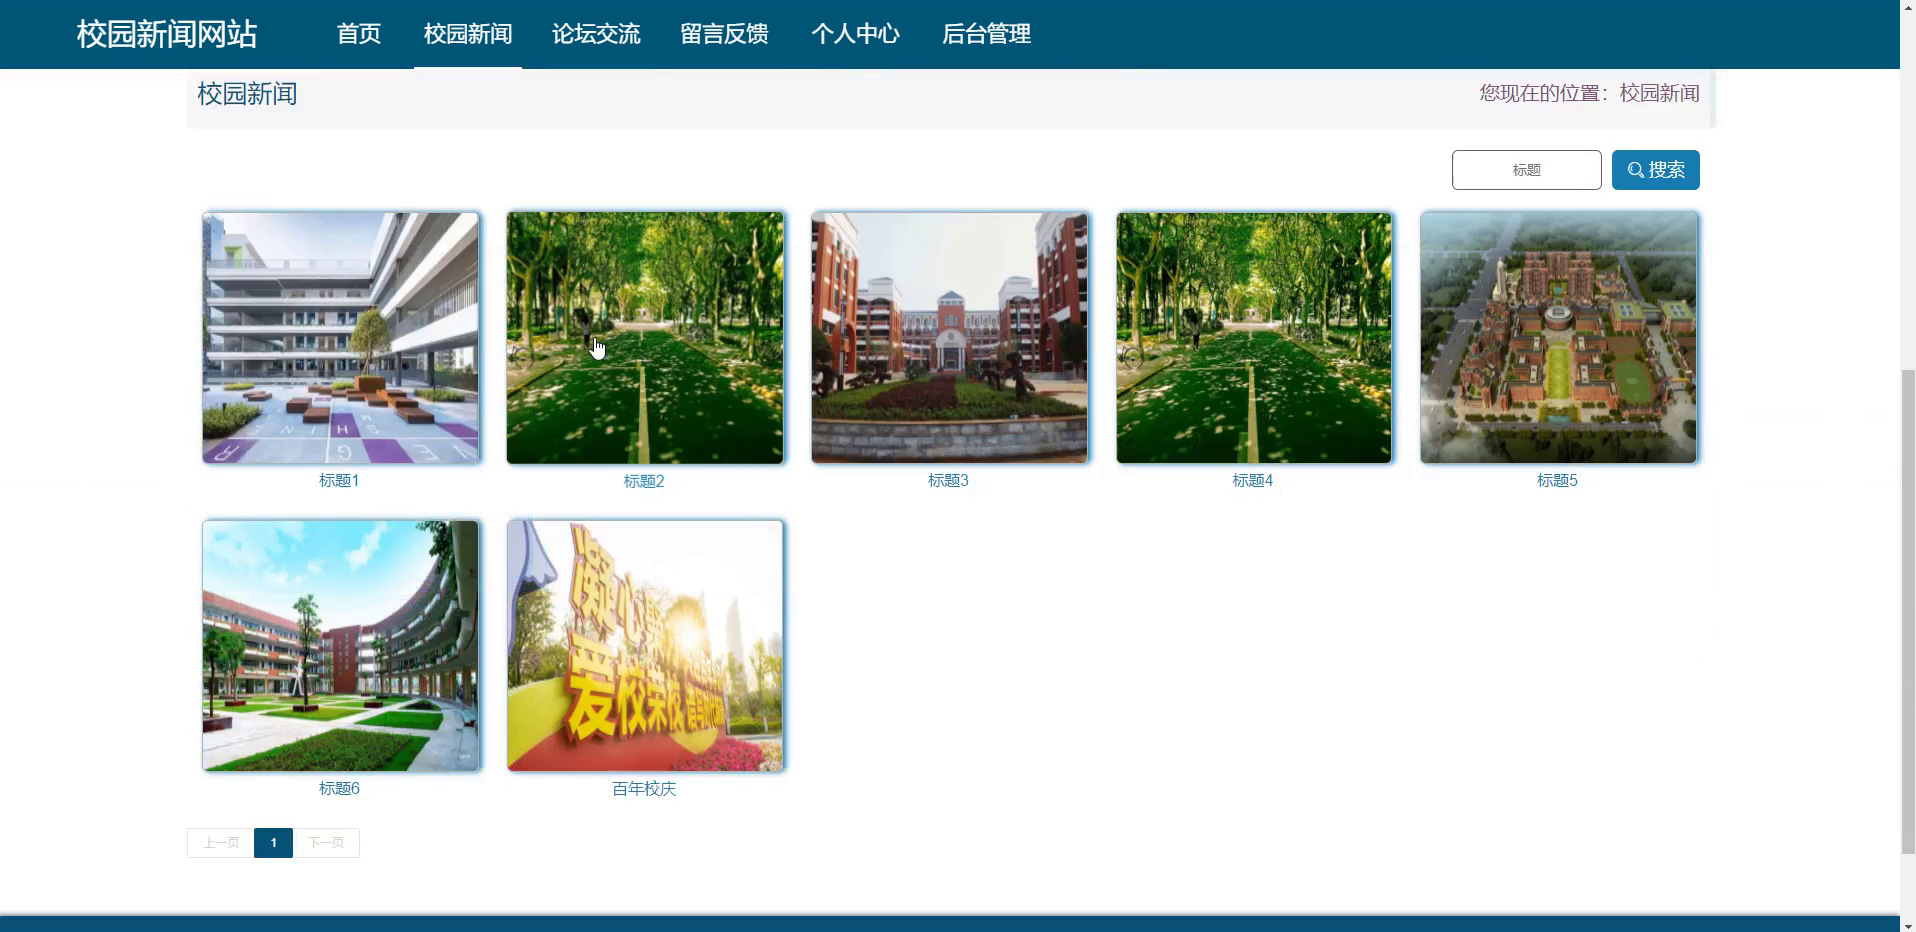Click the 标题3 caption link
This screenshot has width=1916, height=932.
[948, 481]
